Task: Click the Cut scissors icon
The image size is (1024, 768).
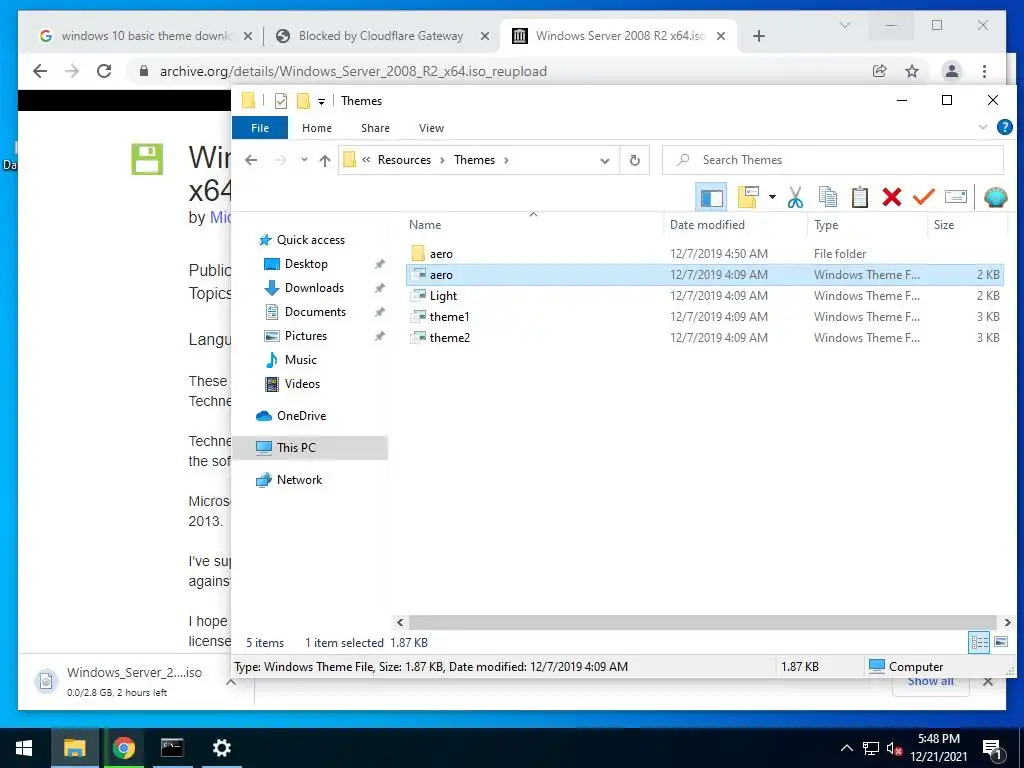Action: point(795,197)
